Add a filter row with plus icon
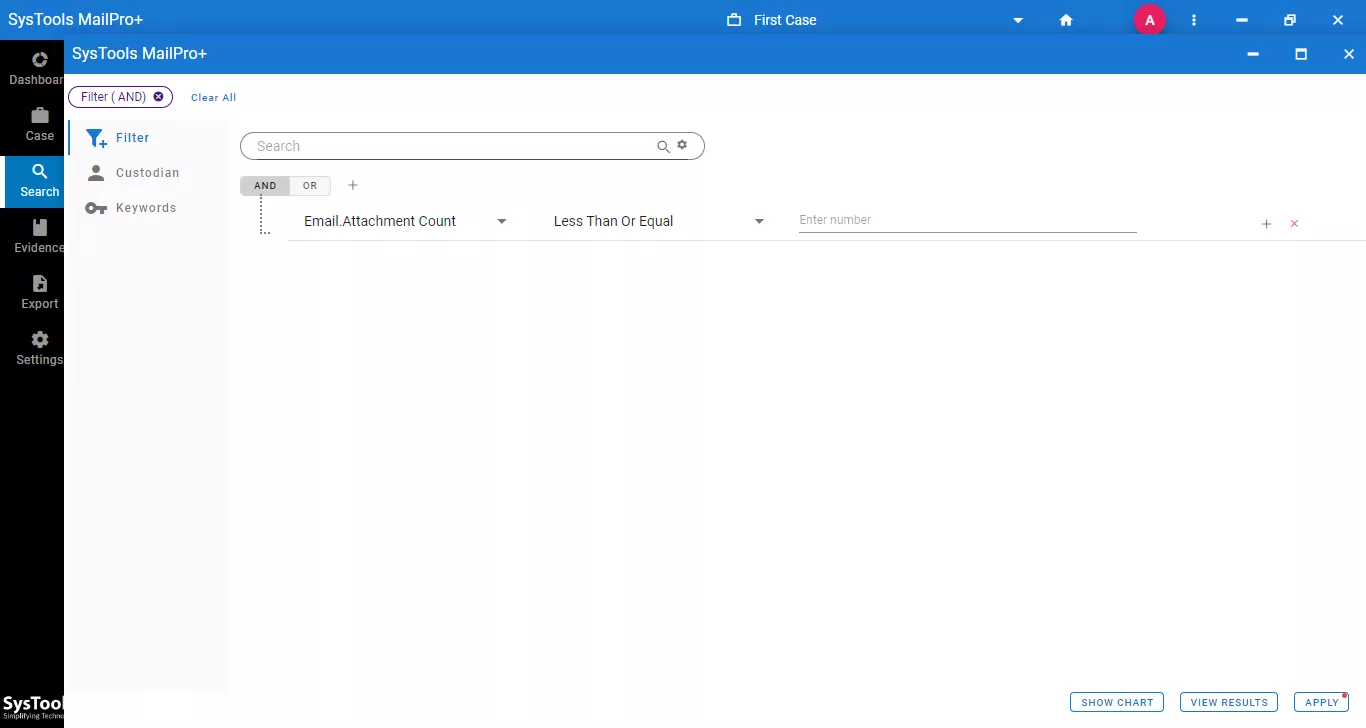Screen dimensions: 1366x728 tap(1266, 224)
